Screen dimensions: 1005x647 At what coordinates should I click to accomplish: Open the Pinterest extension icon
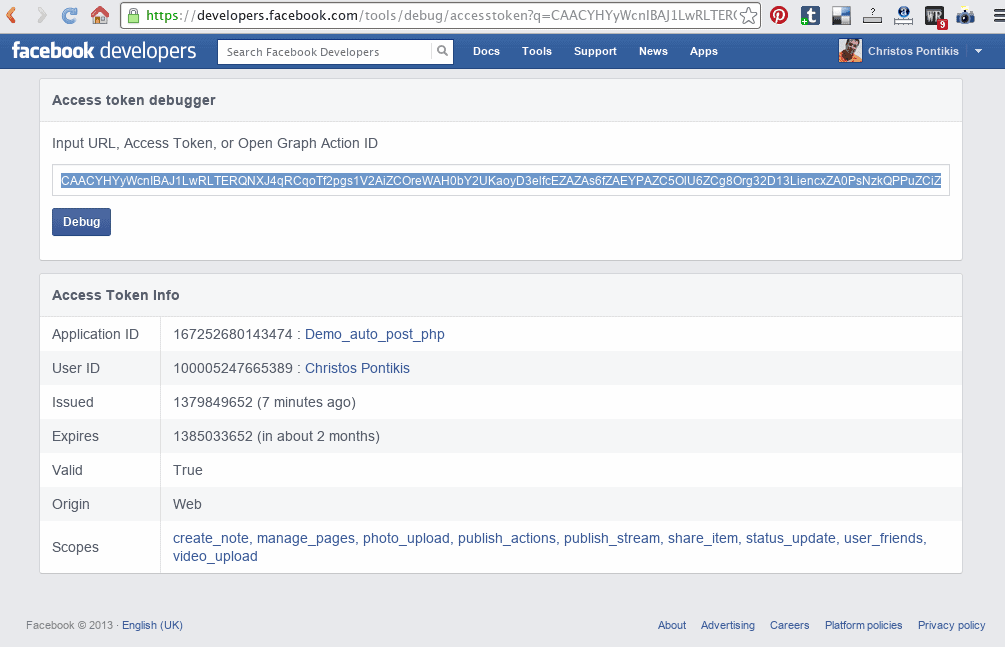[x=779, y=15]
